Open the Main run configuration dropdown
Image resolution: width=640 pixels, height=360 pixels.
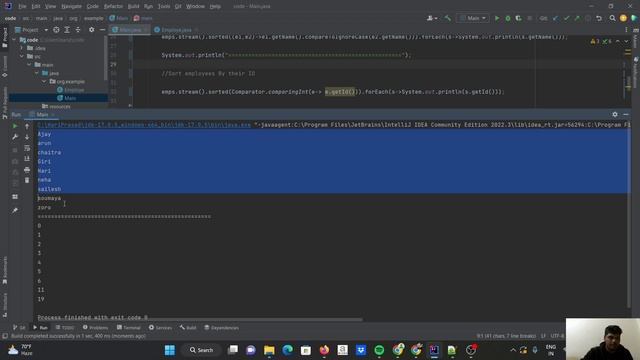tap(473, 18)
